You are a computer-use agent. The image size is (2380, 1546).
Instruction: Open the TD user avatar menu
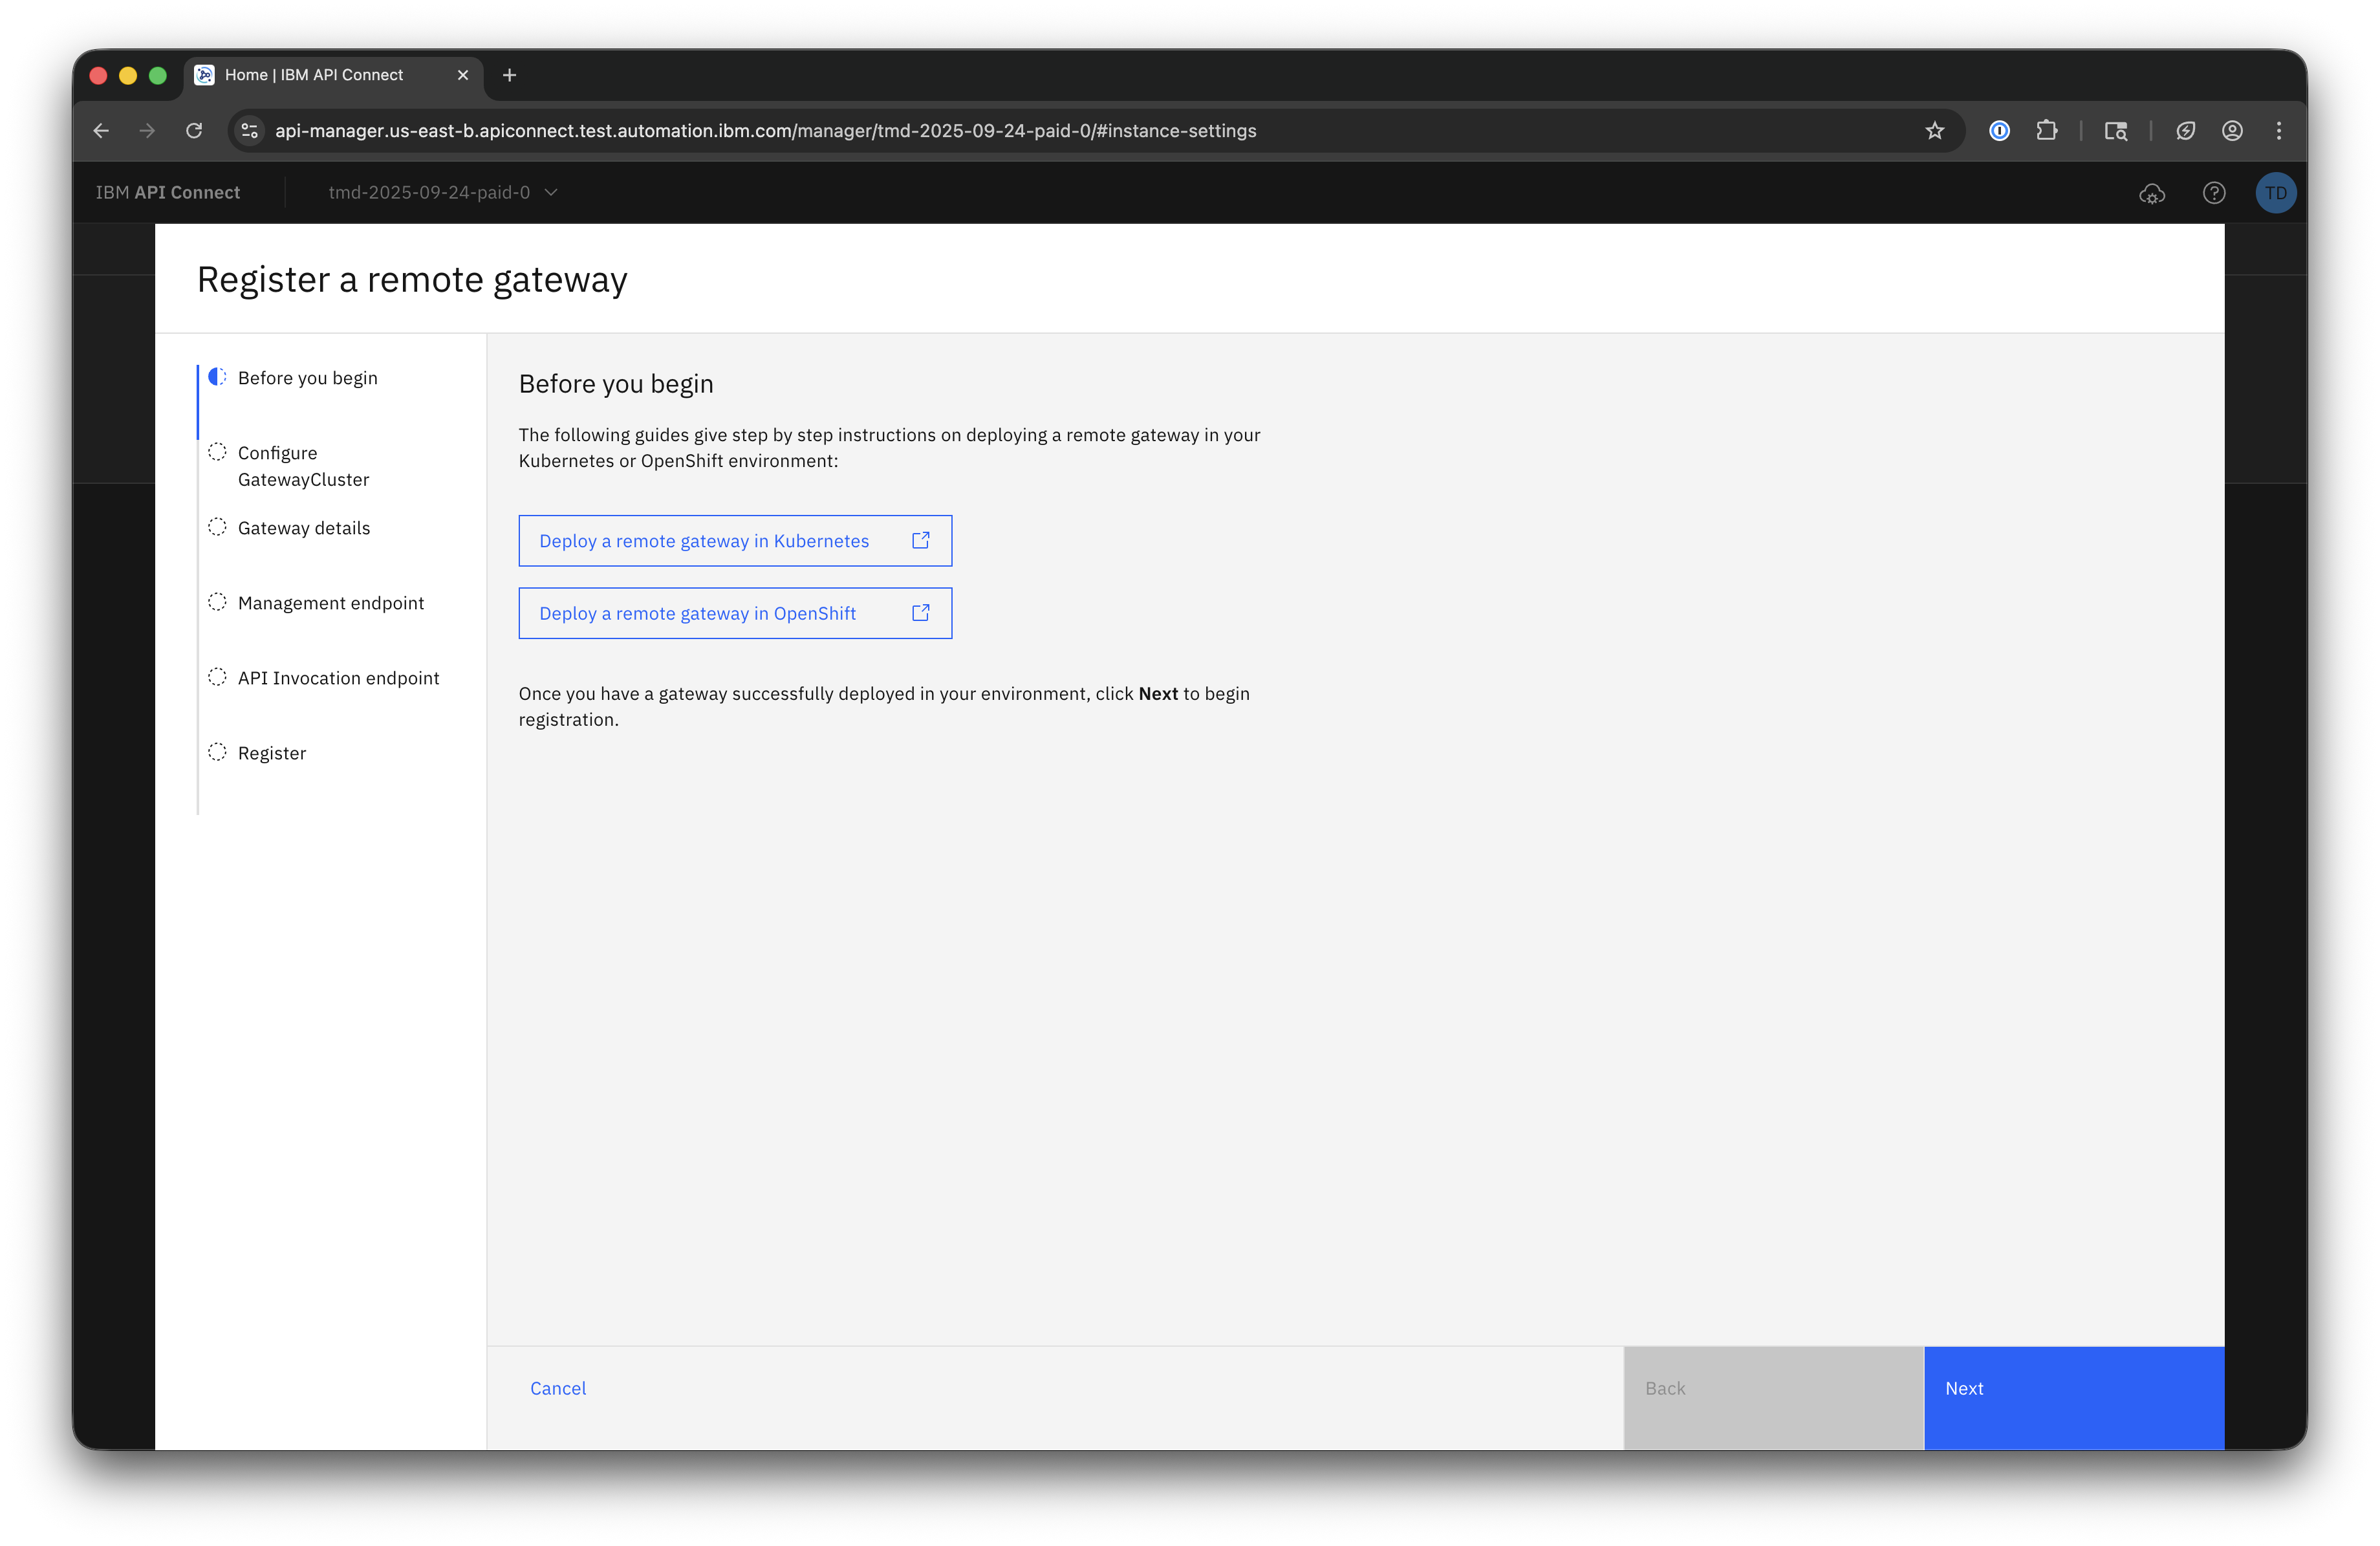(2275, 193)
